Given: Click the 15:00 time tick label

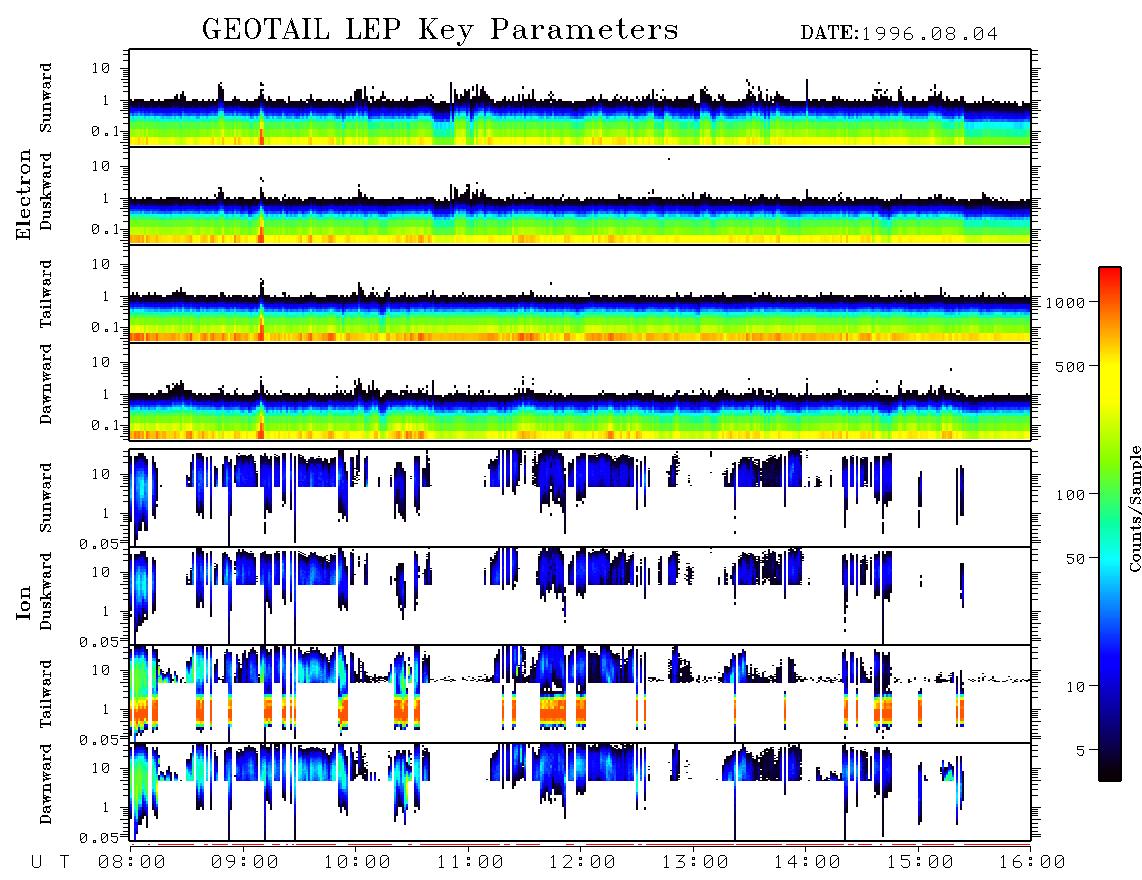Looking at the screenshot, I should 920,862.
